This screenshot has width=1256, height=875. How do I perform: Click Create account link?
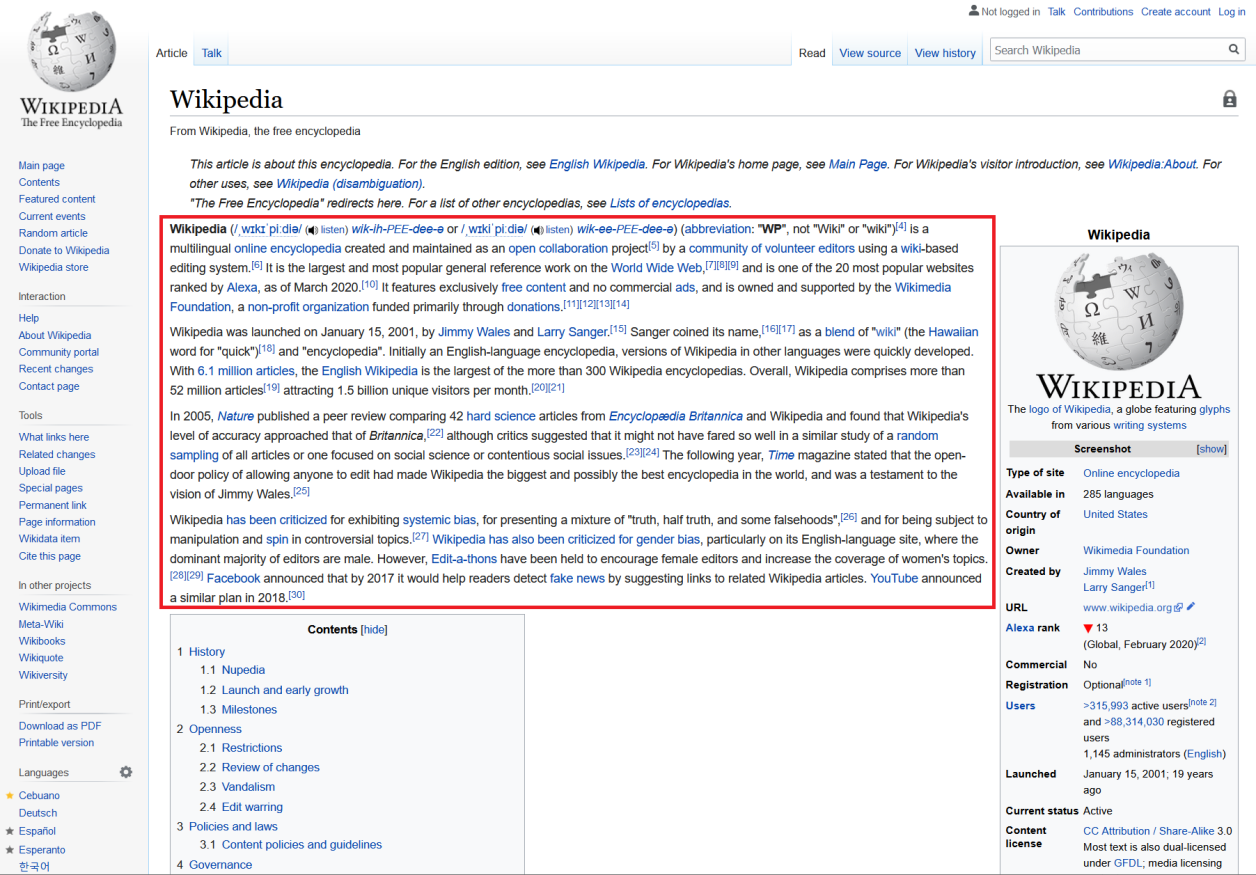[x=1176, y=12]
